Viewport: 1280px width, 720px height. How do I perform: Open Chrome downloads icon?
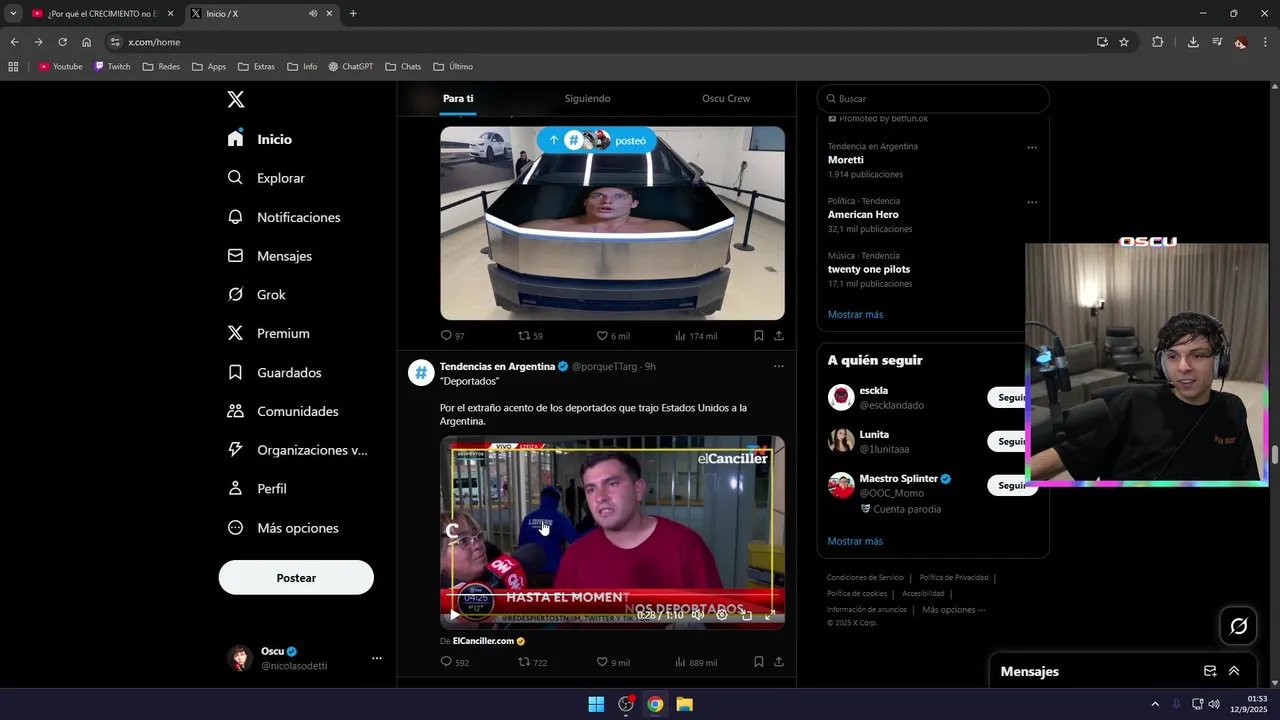point(1193,42)
